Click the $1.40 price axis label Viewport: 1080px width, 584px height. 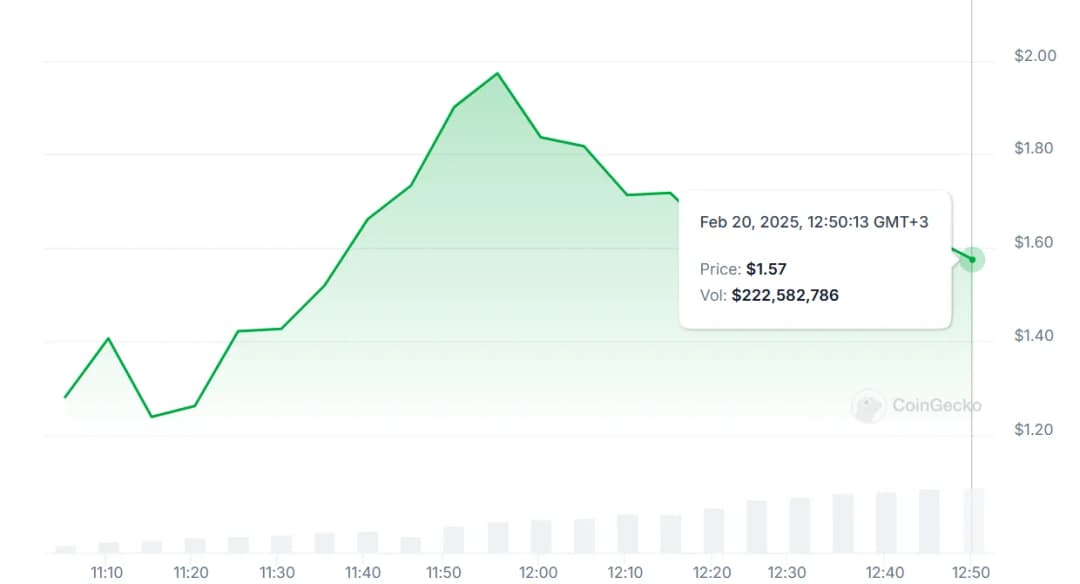pyautogui.click(x=1034, y=336)
